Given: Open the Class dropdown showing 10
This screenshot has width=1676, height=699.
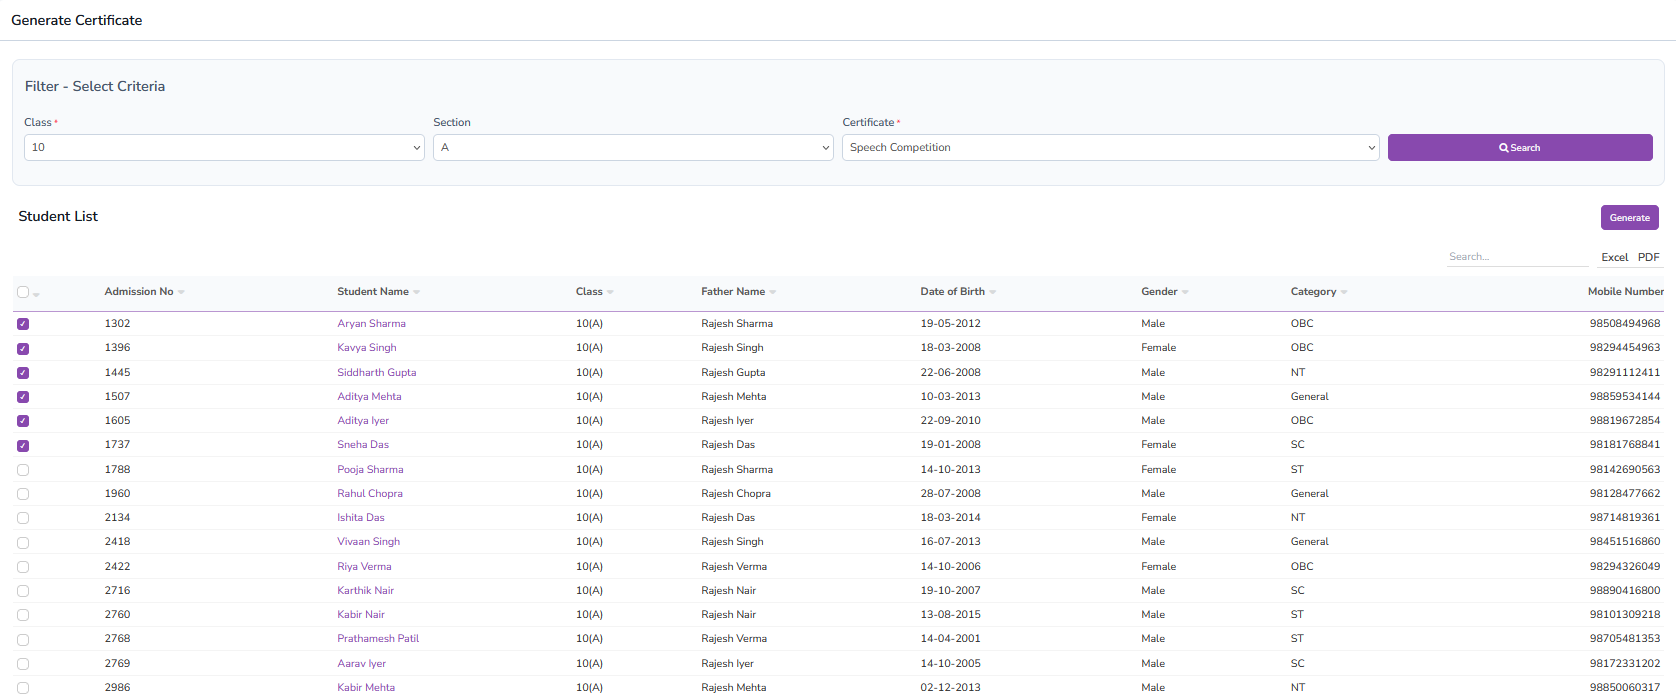Looking at the screenshot, I should (224, 147).
